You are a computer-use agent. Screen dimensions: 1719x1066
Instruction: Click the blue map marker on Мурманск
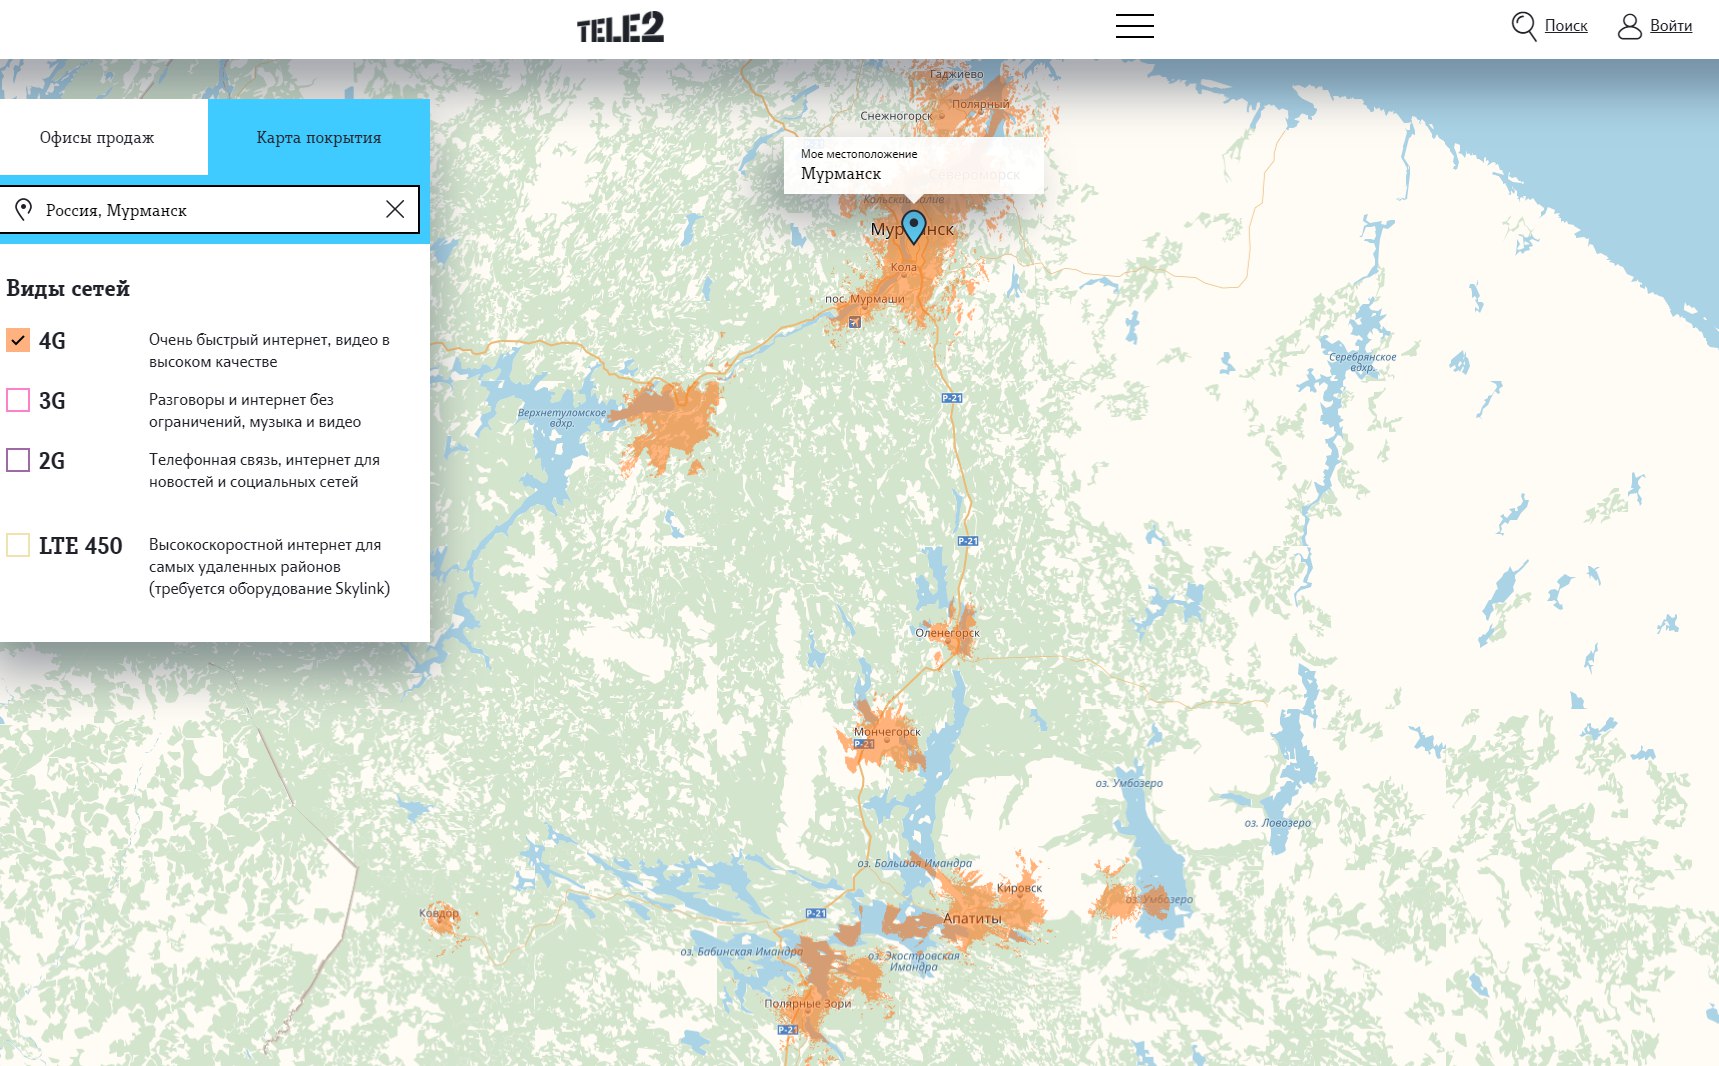coord(913,227)
